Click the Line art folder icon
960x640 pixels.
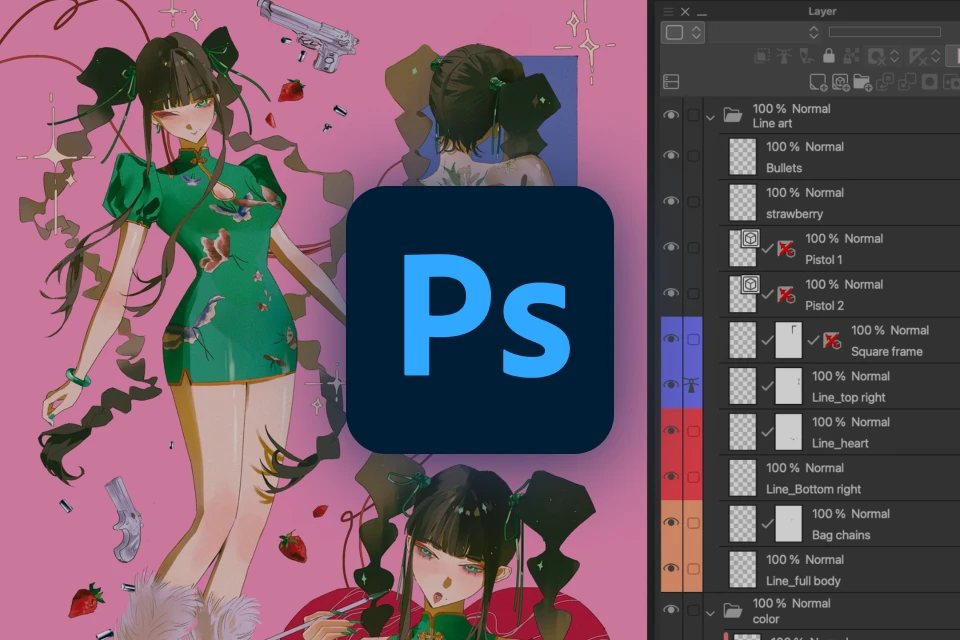[733, 115]
